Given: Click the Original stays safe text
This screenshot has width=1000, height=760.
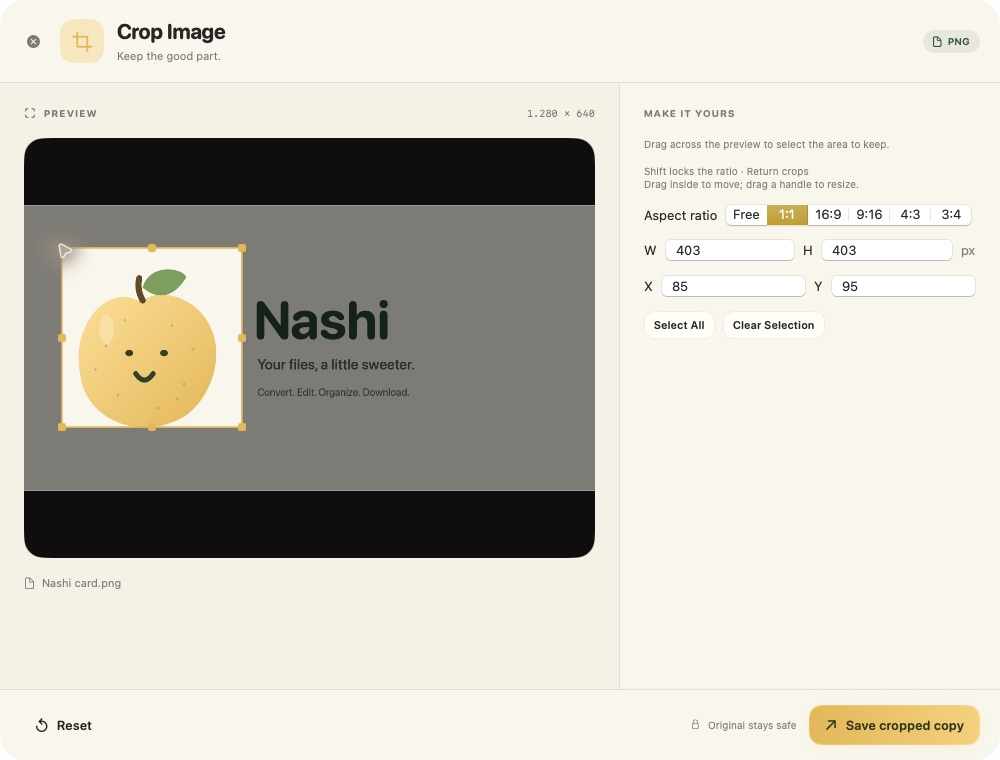Looking at the screenshot, I should [x=752, y=726].
